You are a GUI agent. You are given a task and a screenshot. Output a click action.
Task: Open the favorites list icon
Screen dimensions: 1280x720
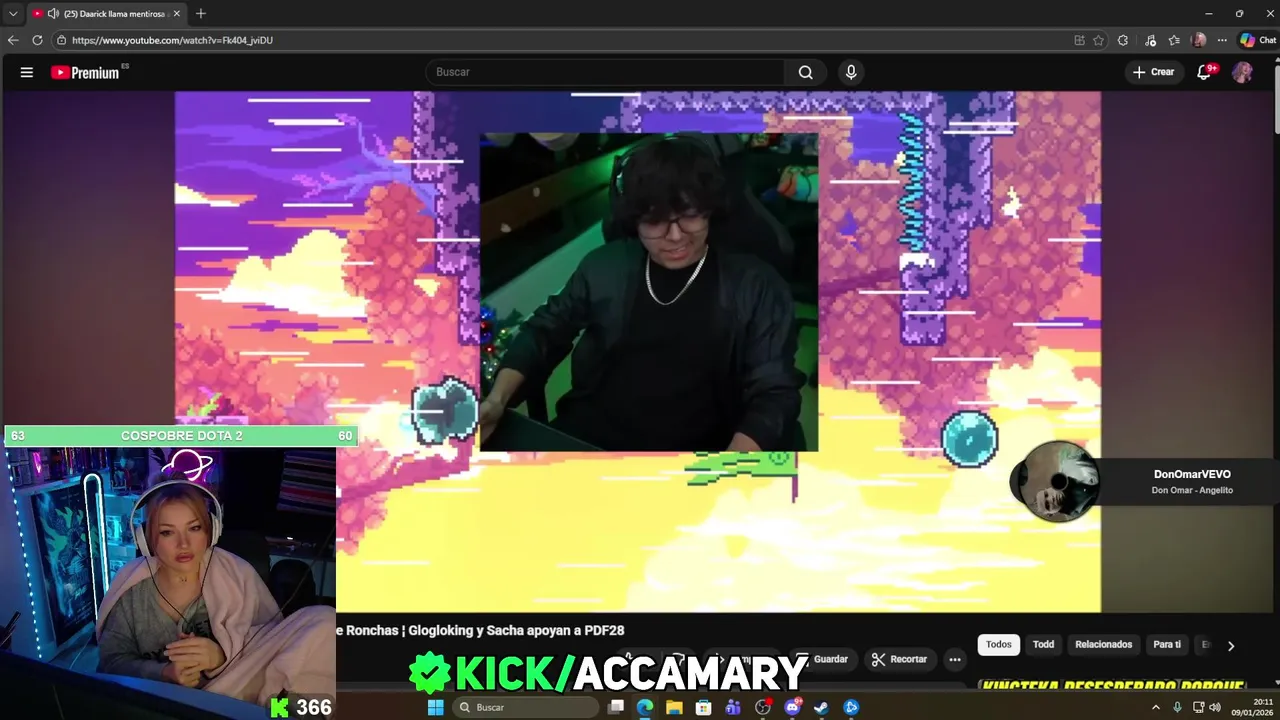coord(1174,40)
